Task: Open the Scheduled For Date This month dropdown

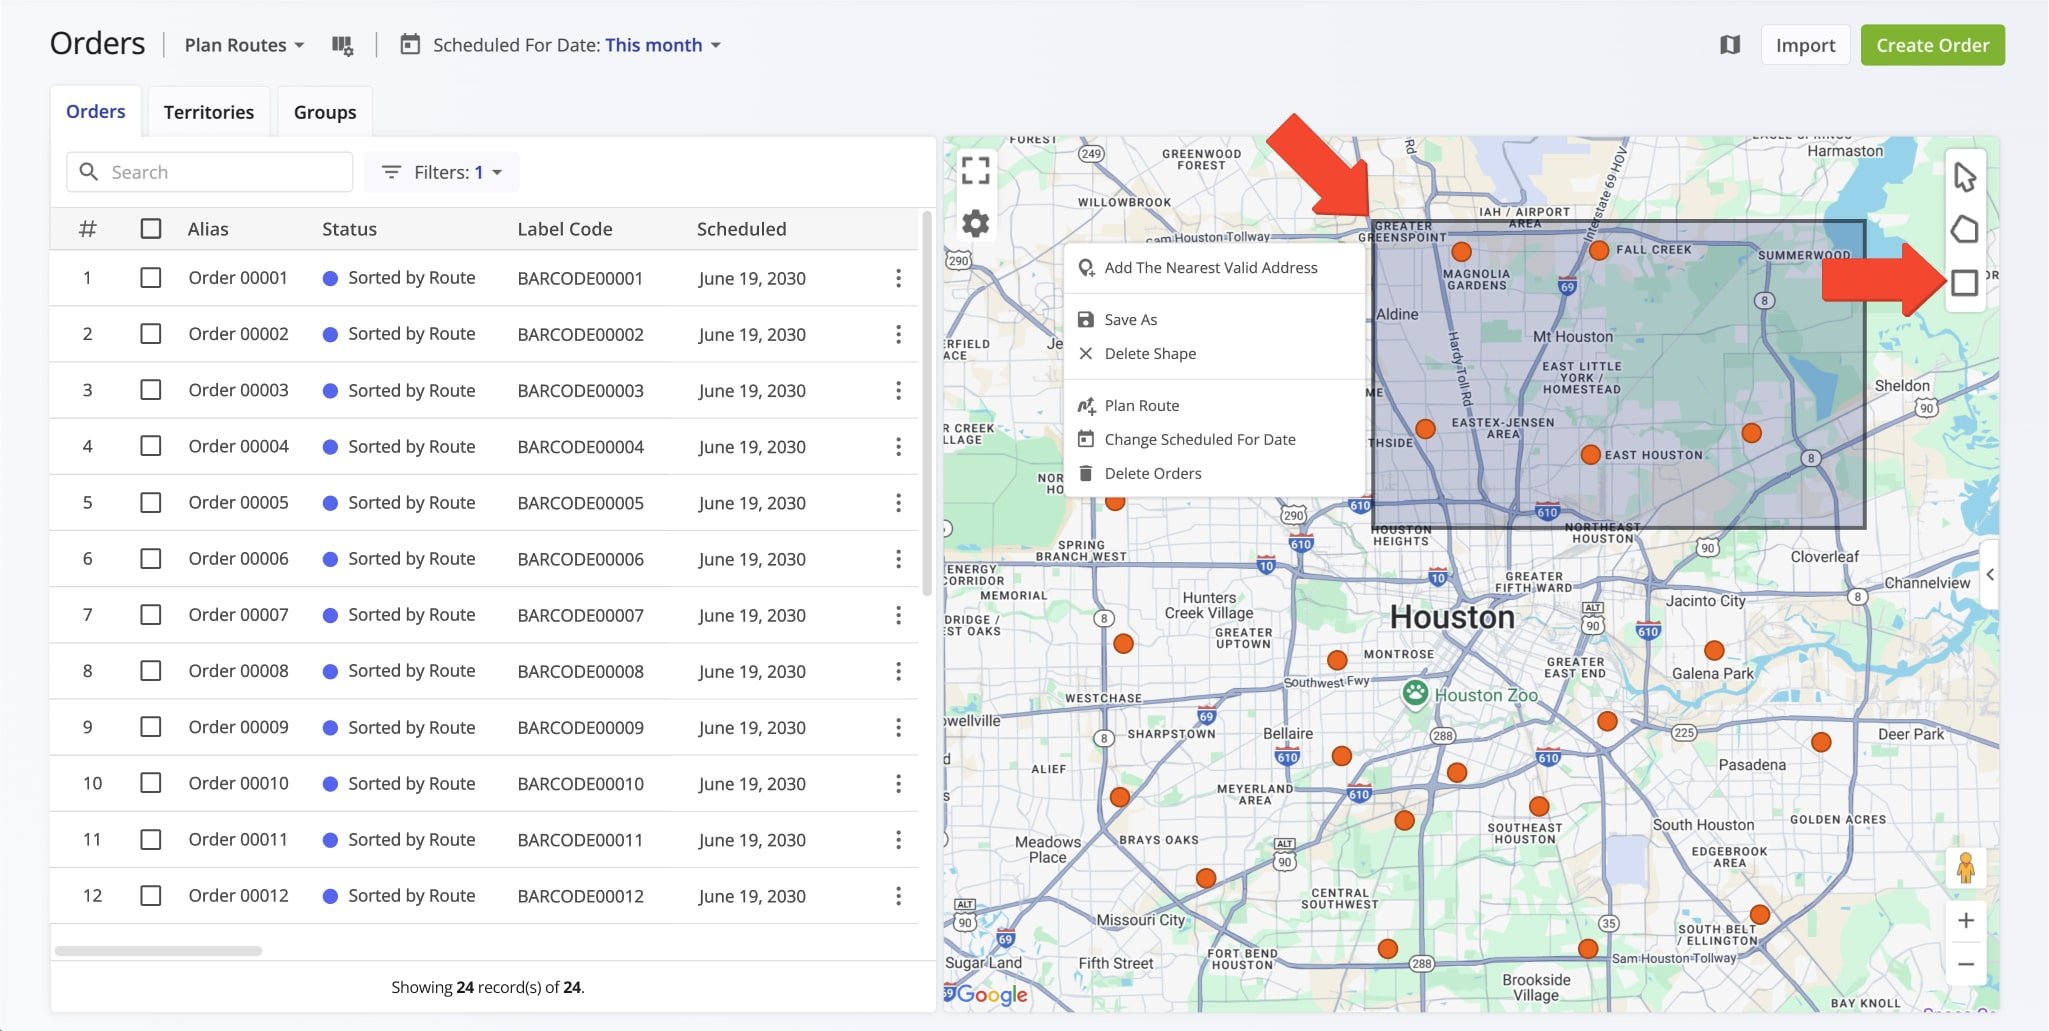Action: point(663,45)
